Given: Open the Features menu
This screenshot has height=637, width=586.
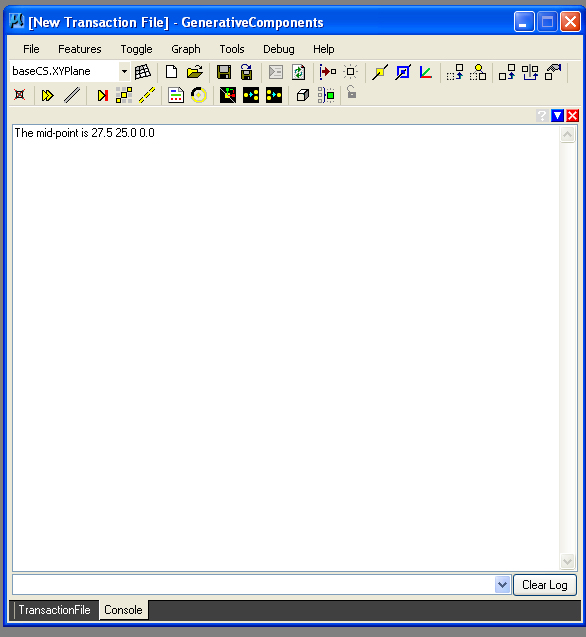Looking at the screenshot, I should tap(80, 49).
